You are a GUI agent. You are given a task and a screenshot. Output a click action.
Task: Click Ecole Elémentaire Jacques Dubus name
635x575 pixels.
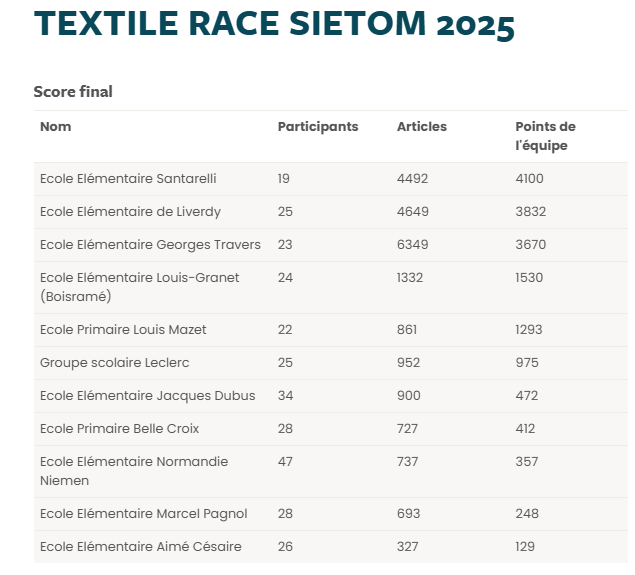point(148,396)
